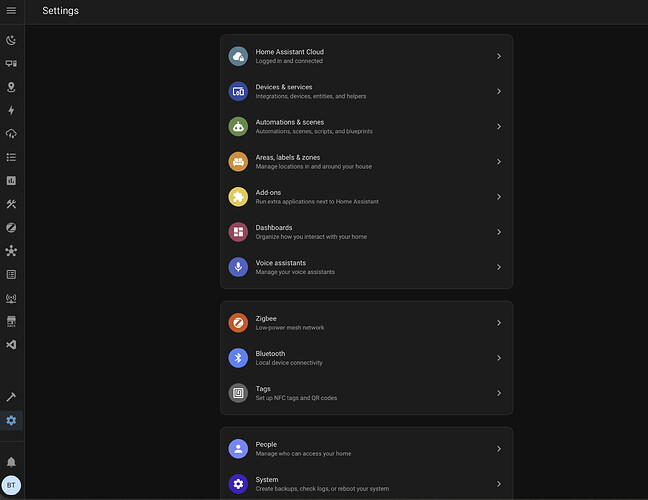This screenshot has width=648, height=500.
Task: Open the Zigbee sidebar icon
Action: click(11, 228)
